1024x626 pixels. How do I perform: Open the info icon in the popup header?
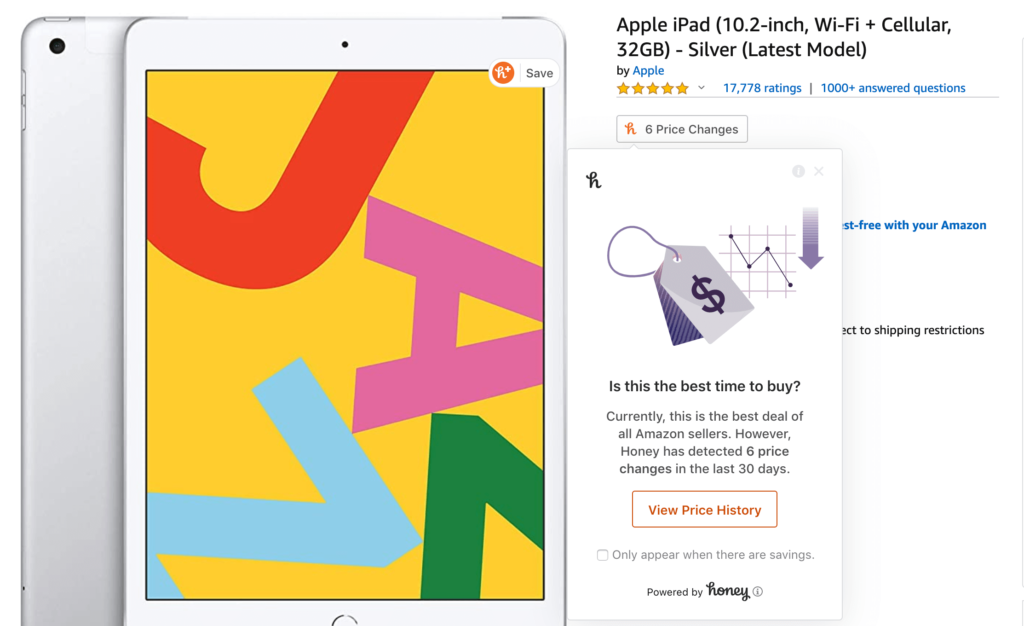[798, 171]
